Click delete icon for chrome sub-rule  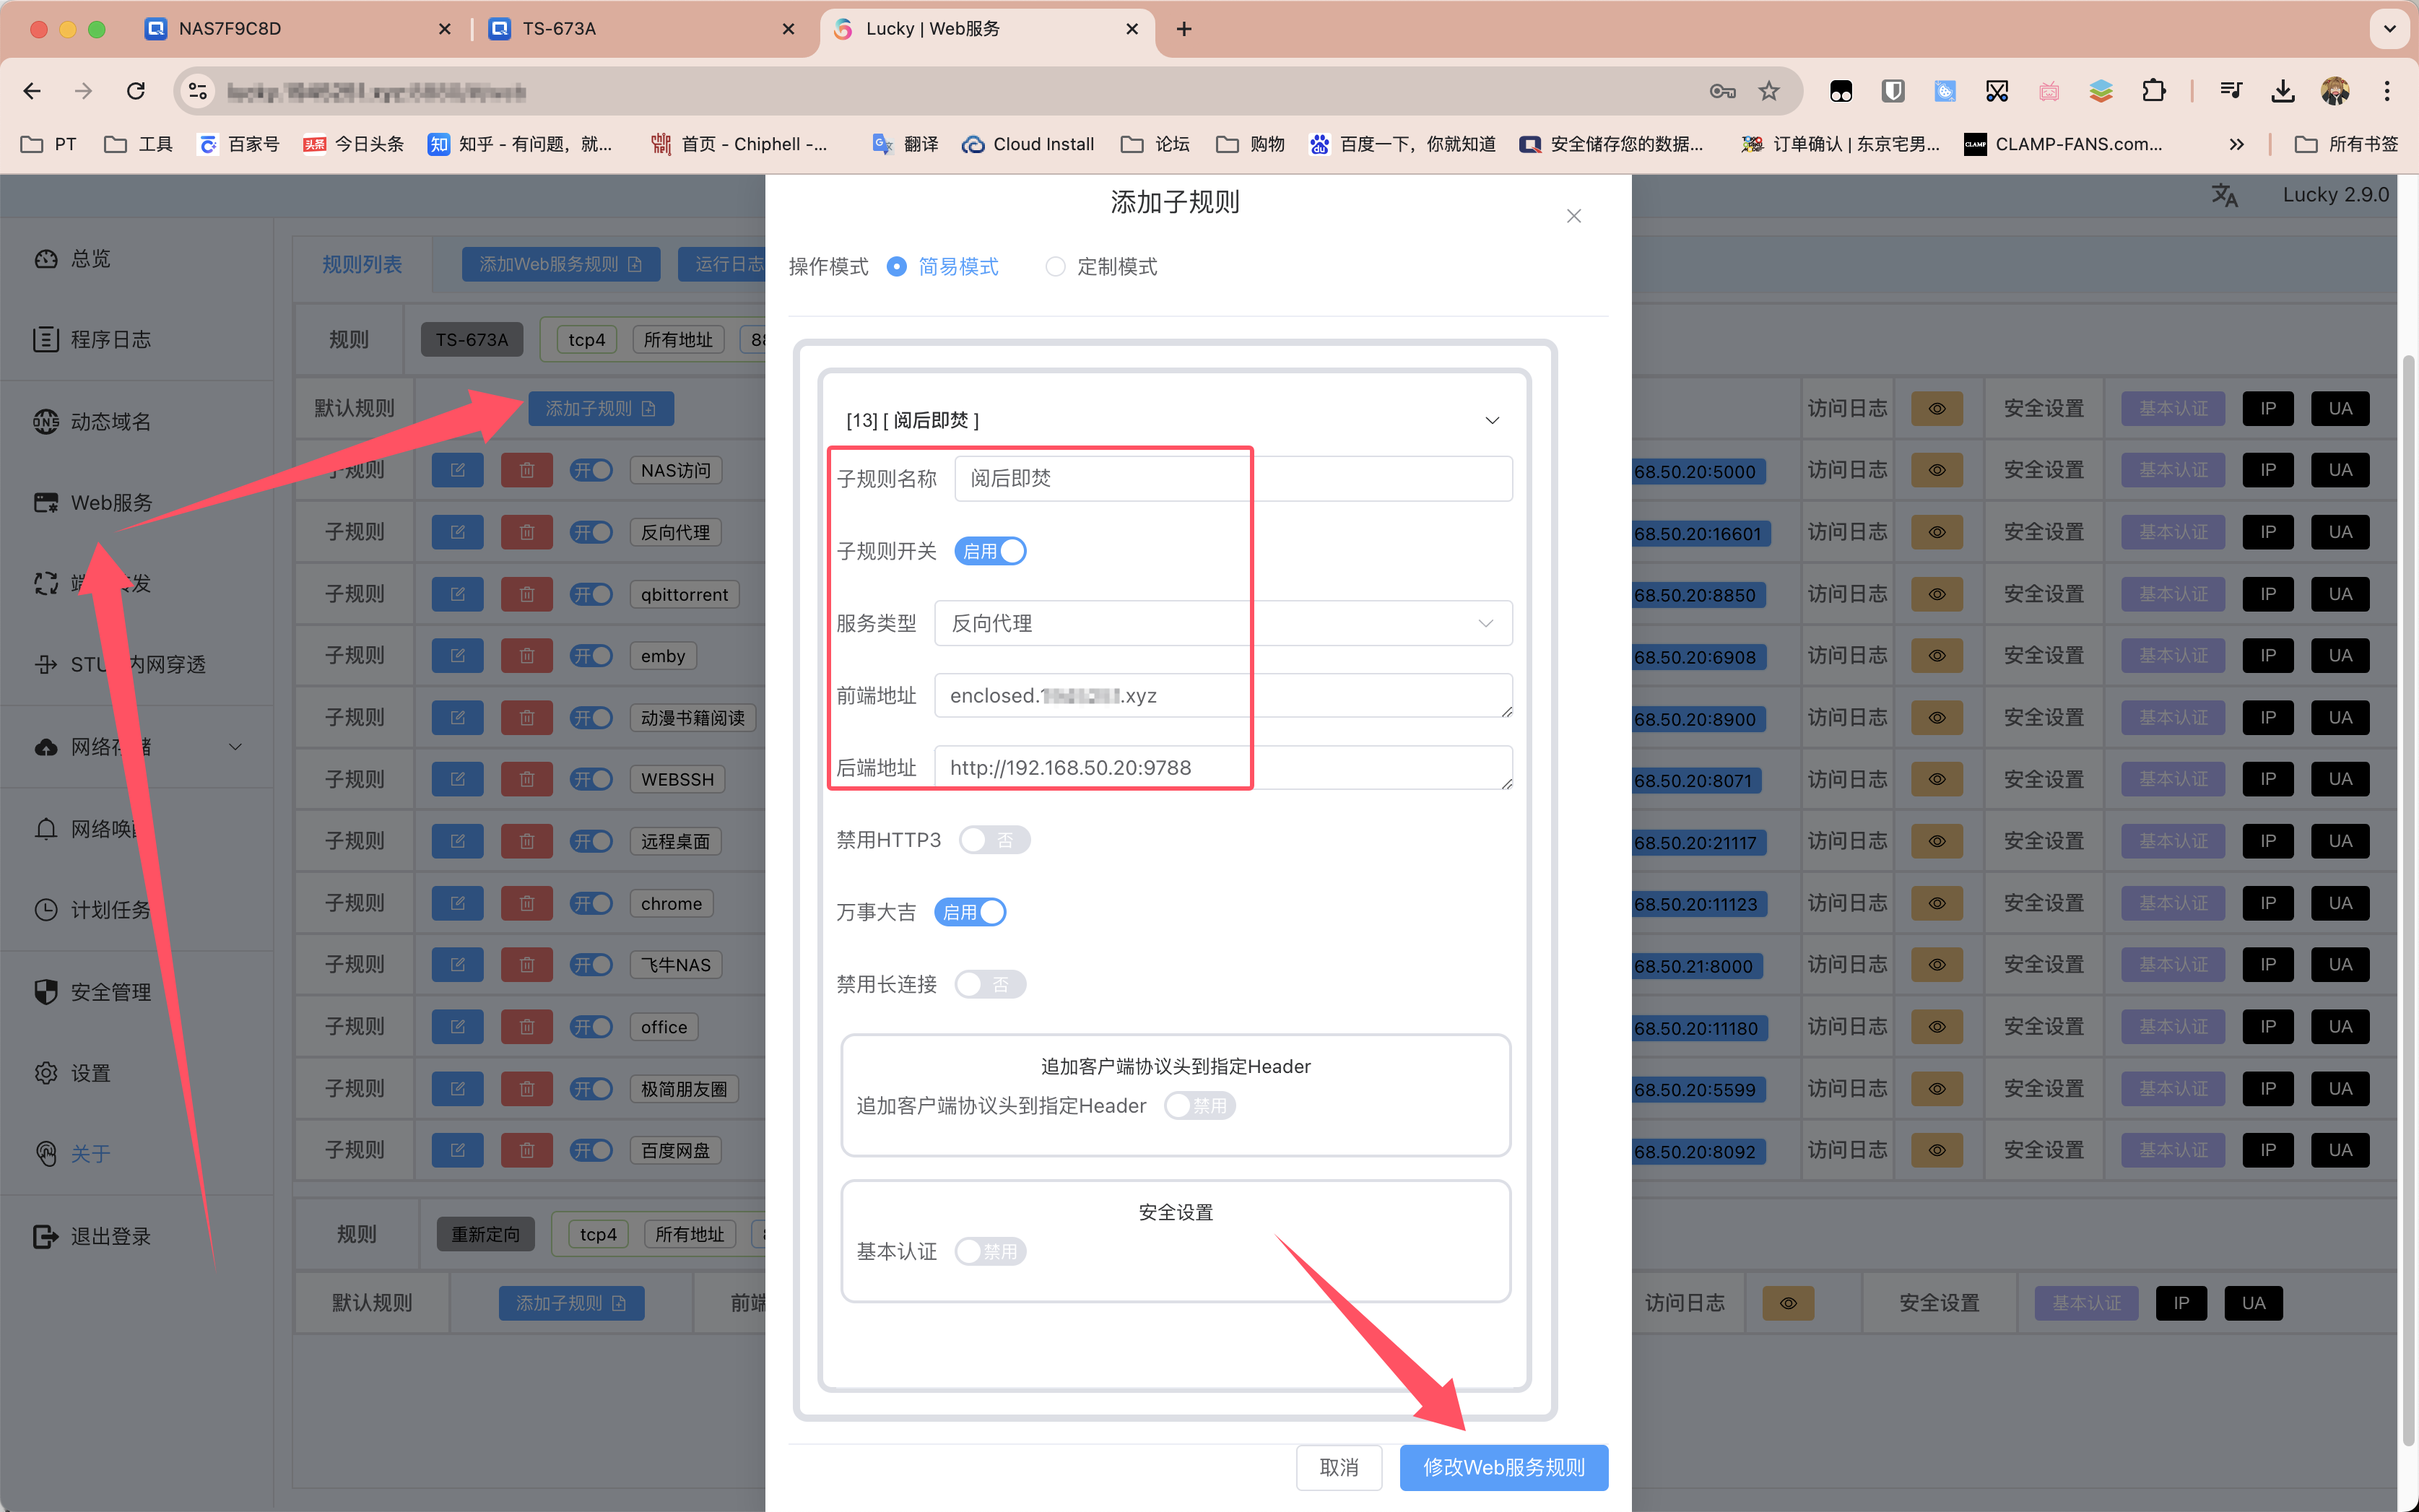coord(527,903)
